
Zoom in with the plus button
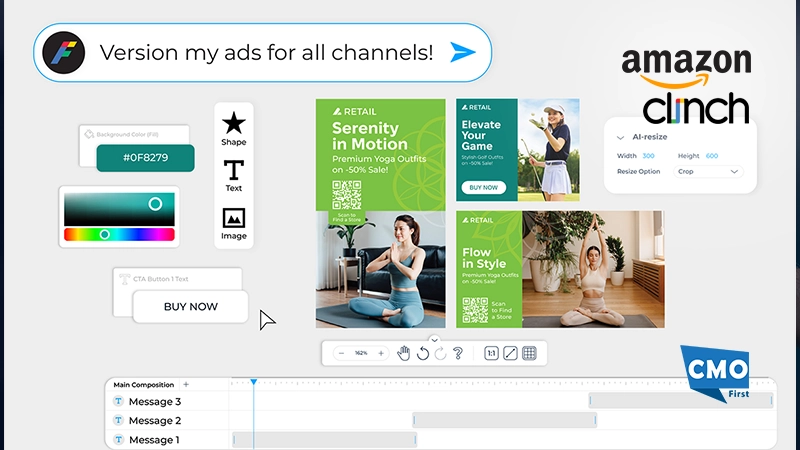(381, 353)
